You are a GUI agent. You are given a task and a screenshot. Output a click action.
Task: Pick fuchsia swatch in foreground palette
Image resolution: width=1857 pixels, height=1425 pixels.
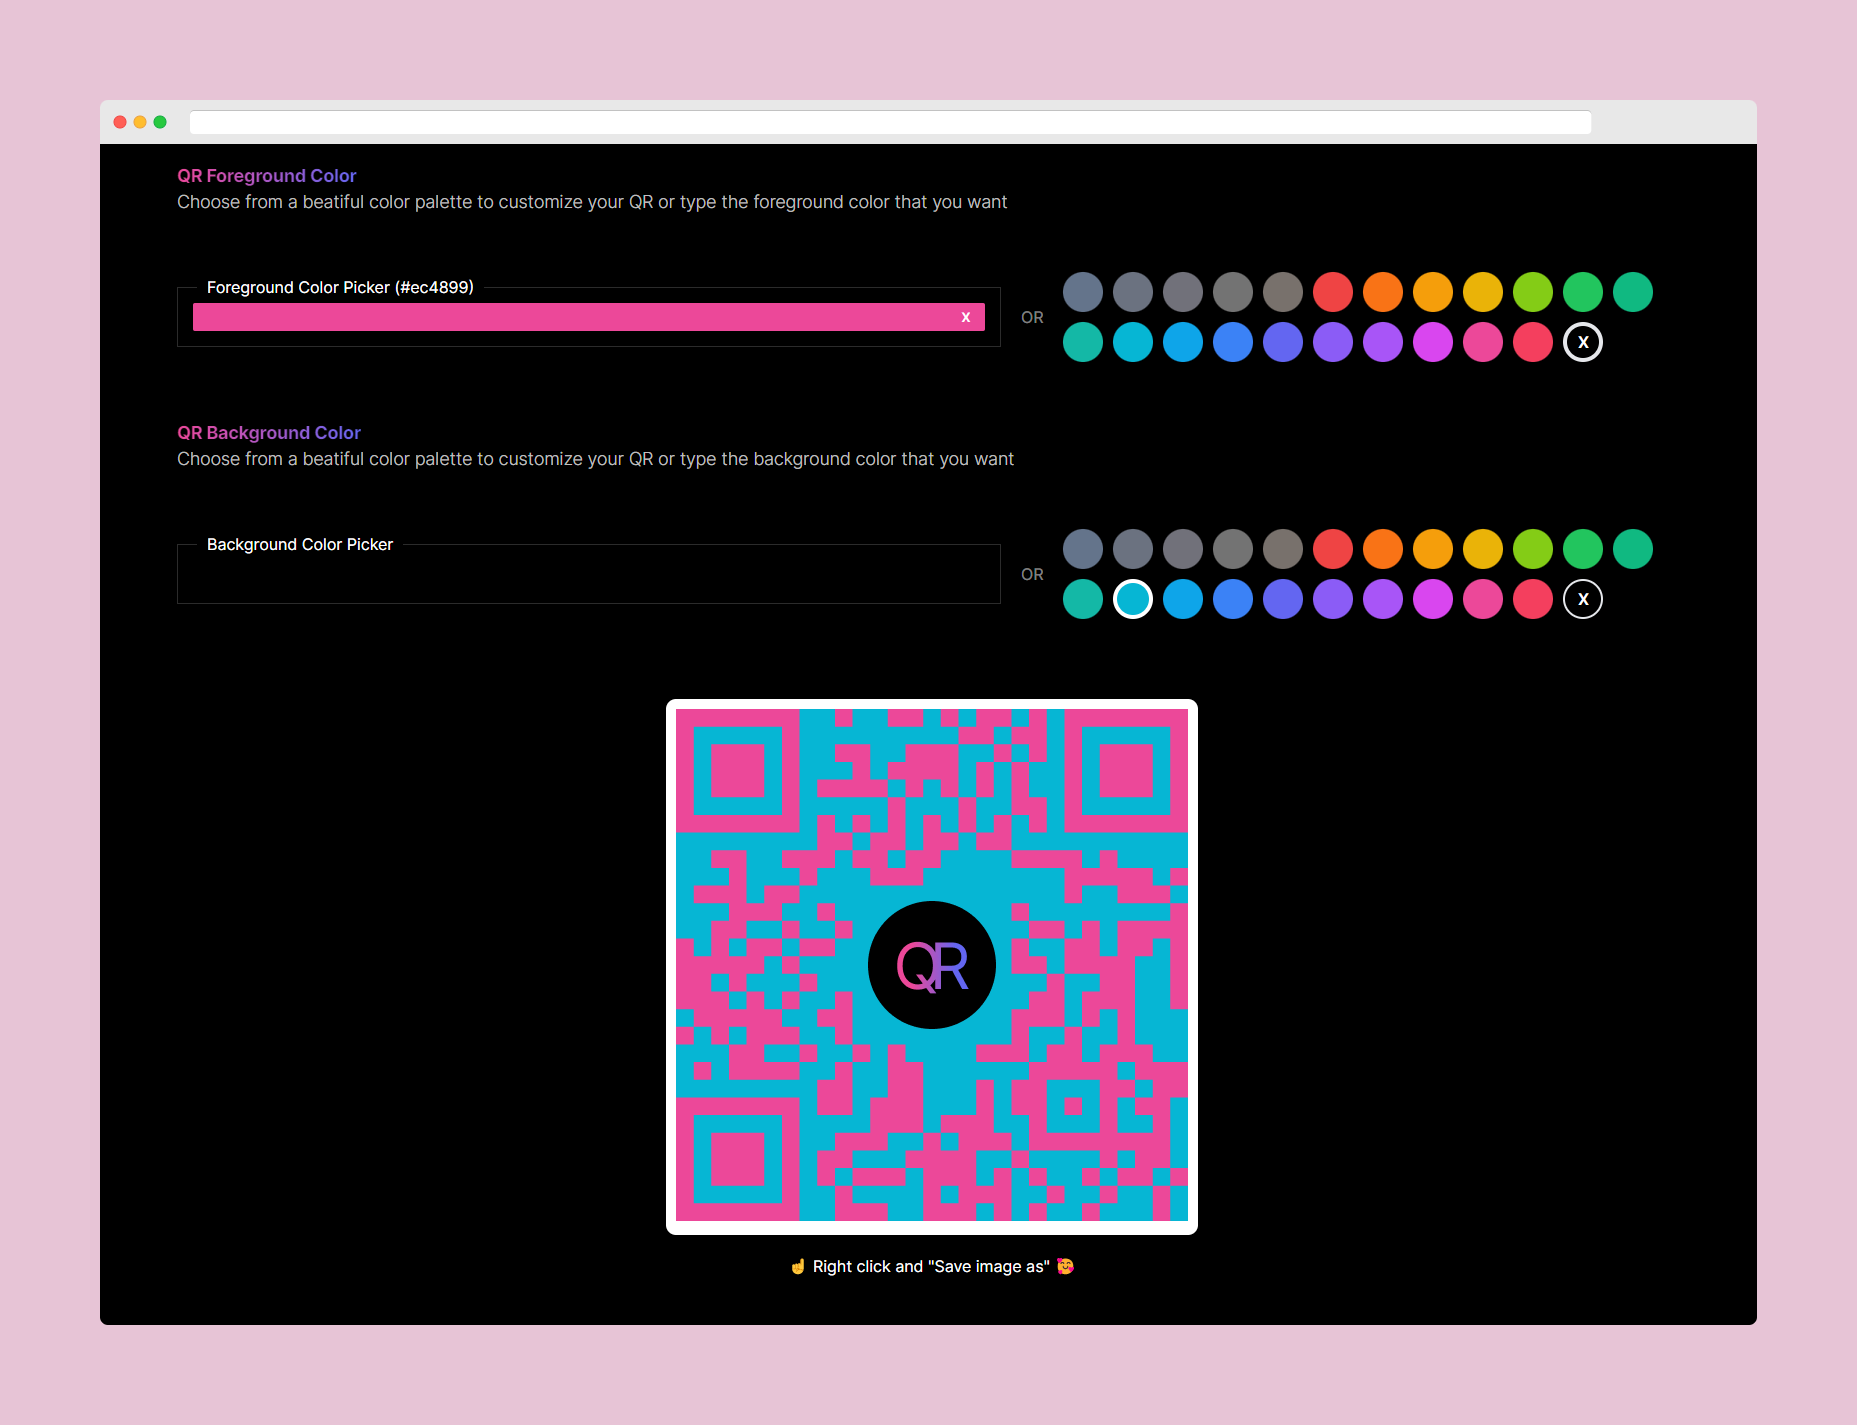point(1433,342)
